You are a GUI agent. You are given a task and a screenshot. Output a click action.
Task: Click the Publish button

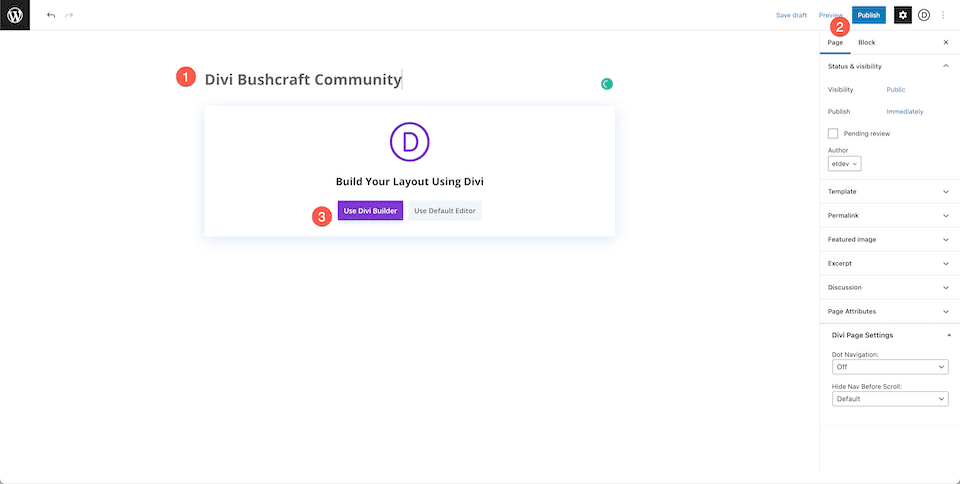[869, 15]
